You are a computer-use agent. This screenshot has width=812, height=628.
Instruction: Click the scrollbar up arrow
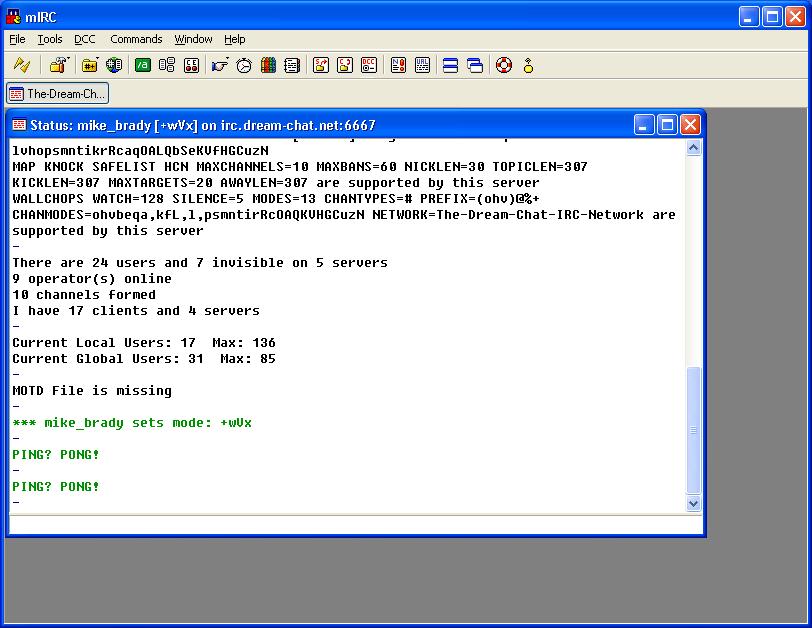pos(693,148)
